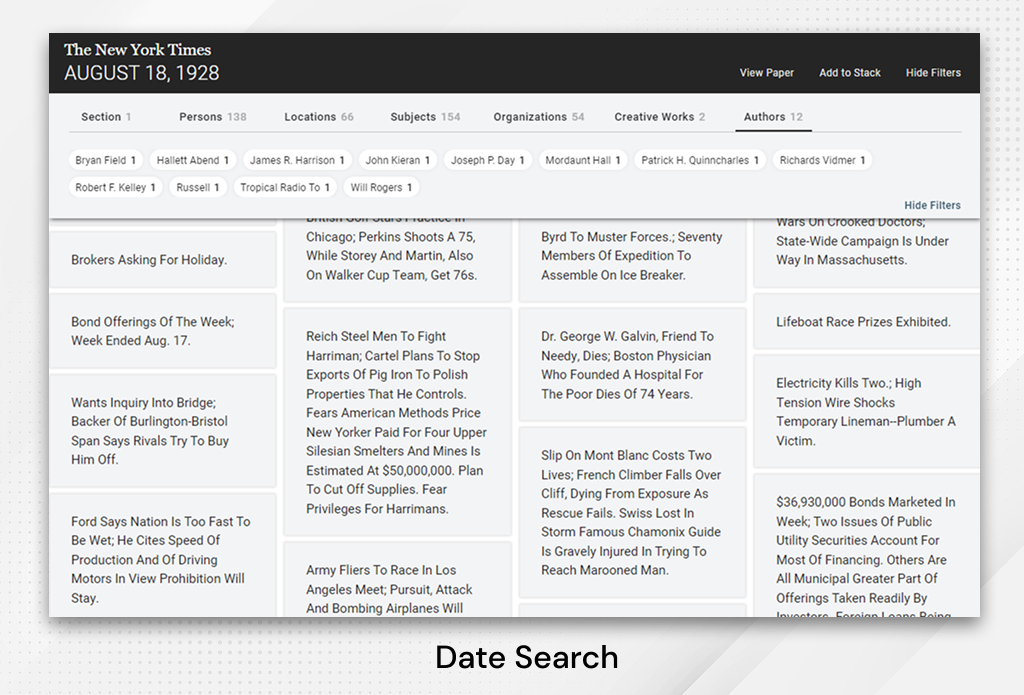Toggle the Bryan Field author filter
1024x695 pixels.
click(105, 159)
